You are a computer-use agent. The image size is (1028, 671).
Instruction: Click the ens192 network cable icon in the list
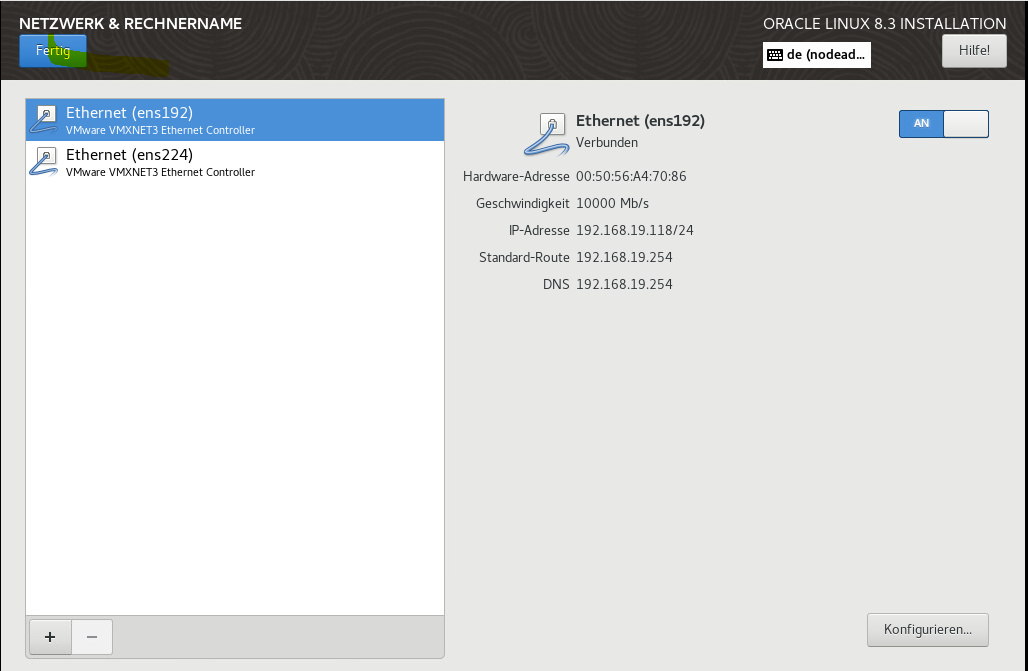click(44, 120)
